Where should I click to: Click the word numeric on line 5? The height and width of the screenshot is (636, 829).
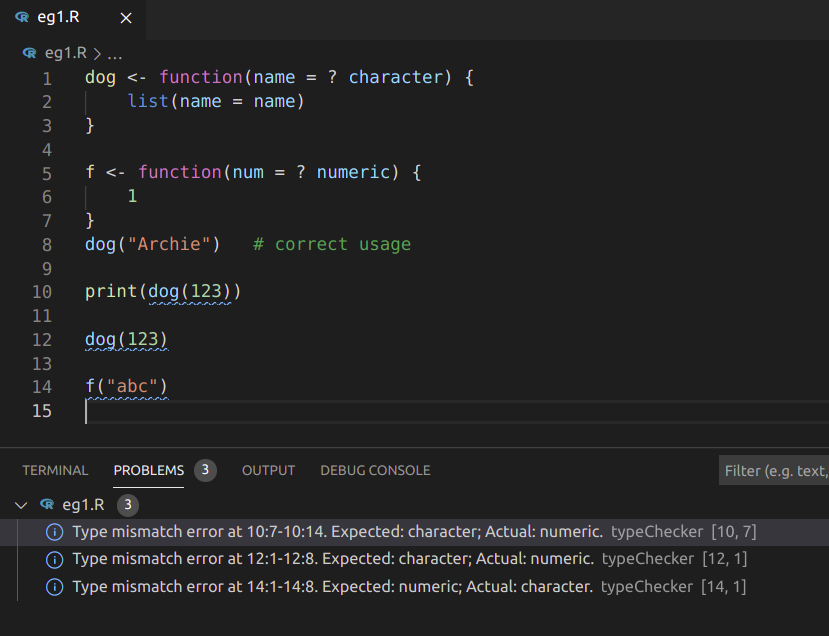(x=353, y=172)
